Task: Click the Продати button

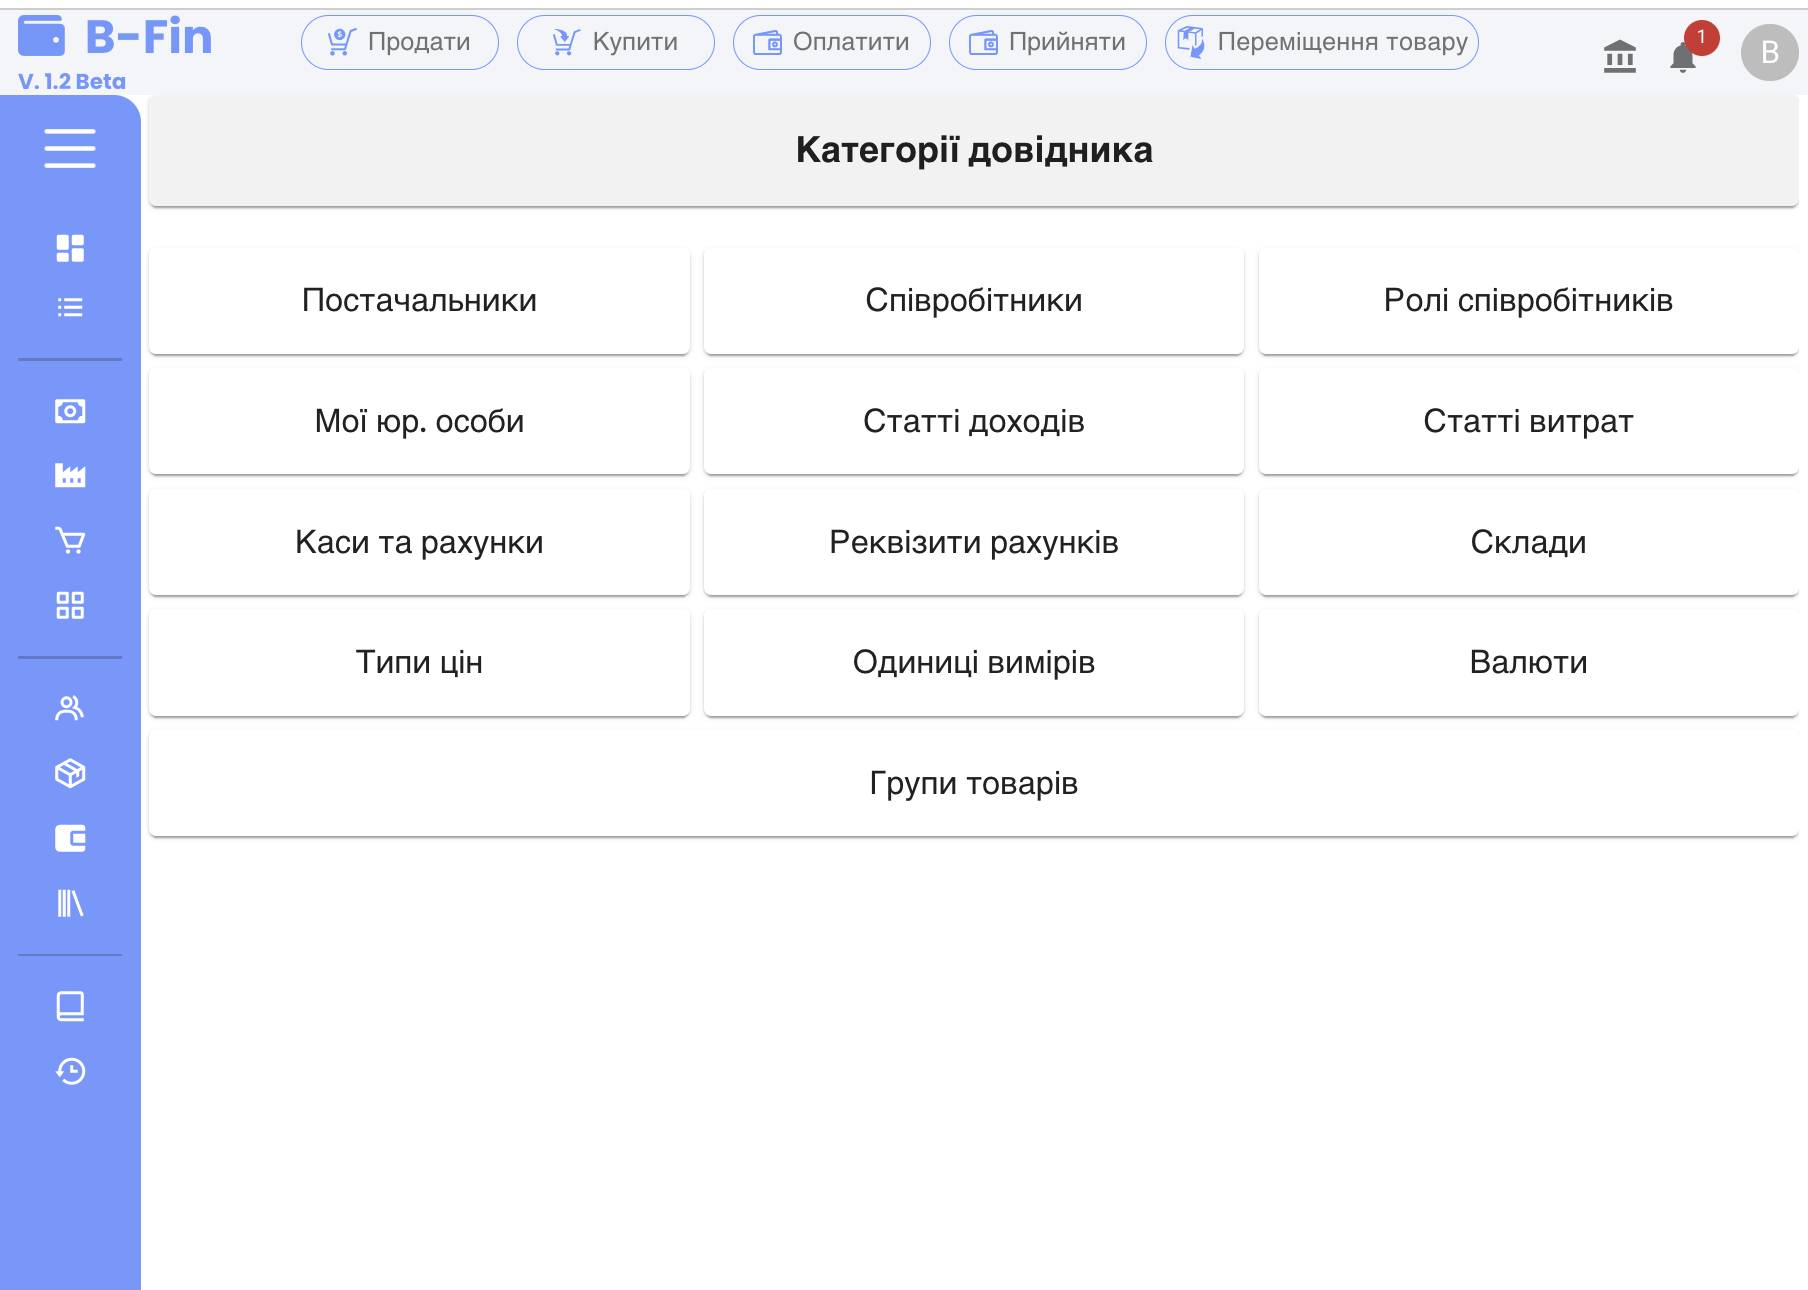Action: coord(400,42)
